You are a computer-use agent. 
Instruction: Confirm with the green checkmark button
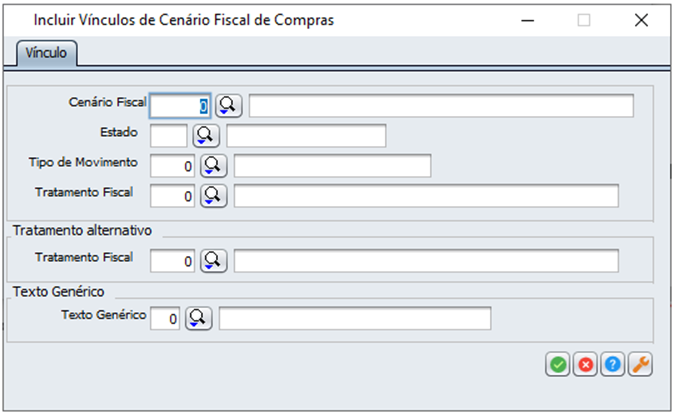click(558, 365)
